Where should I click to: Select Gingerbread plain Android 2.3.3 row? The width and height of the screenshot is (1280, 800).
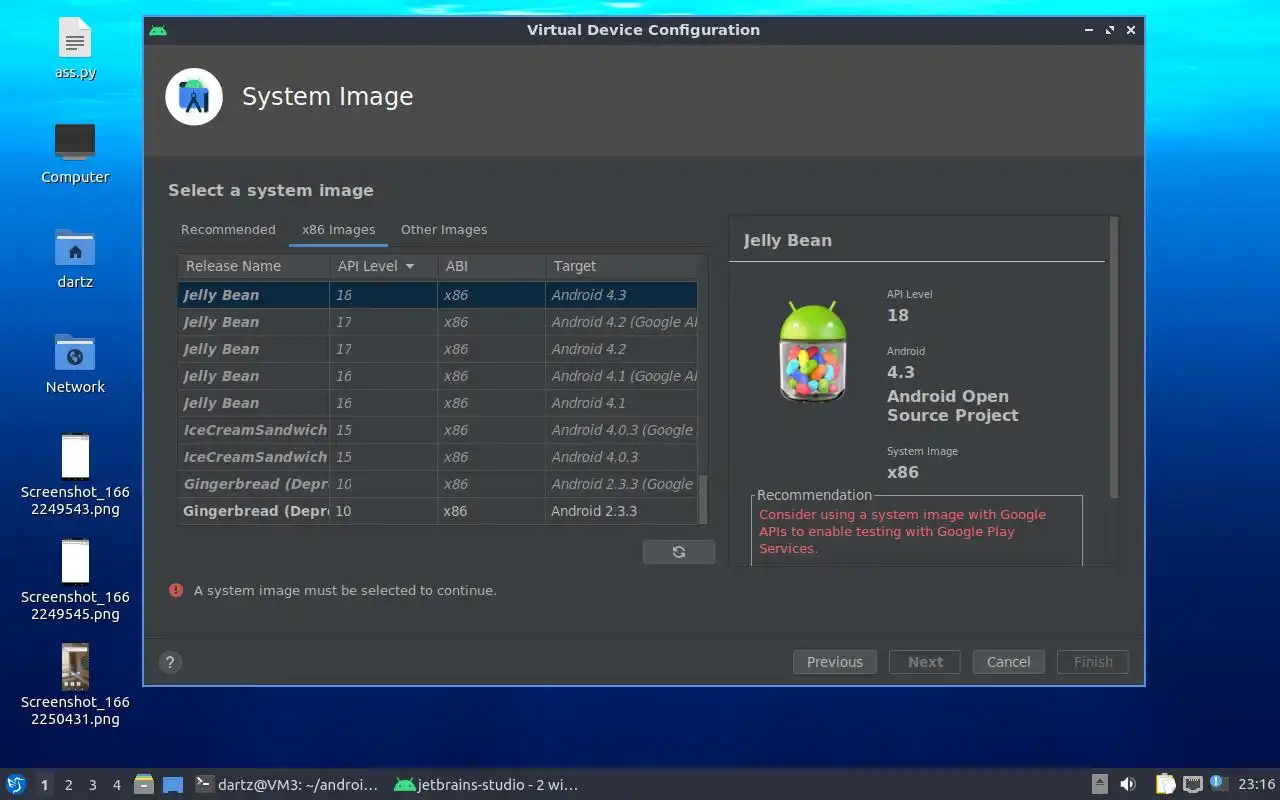pos(437,511)
